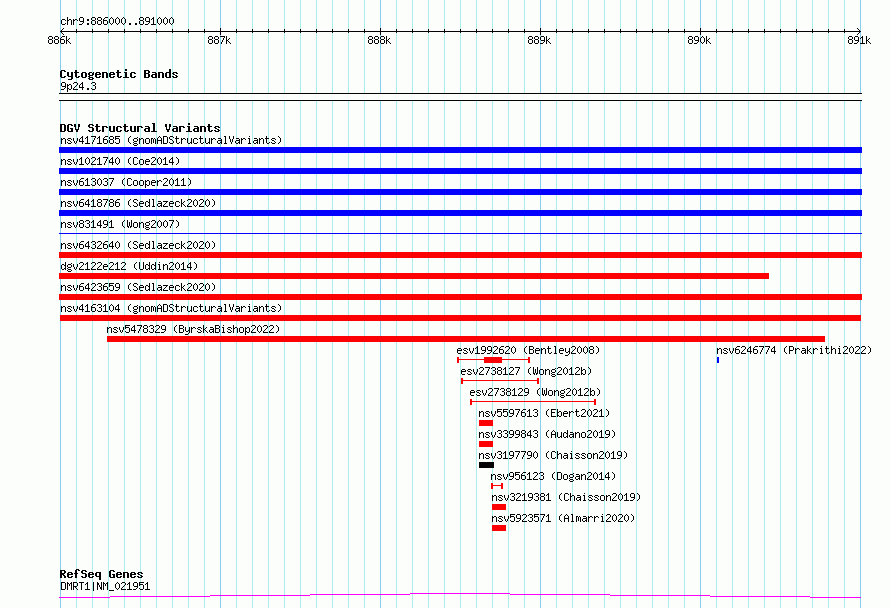Click the nsv4171685 gnomAD blue variant bar
This screenshot has height=608, width=890.
pyautogui.click(x=460, y=150)
